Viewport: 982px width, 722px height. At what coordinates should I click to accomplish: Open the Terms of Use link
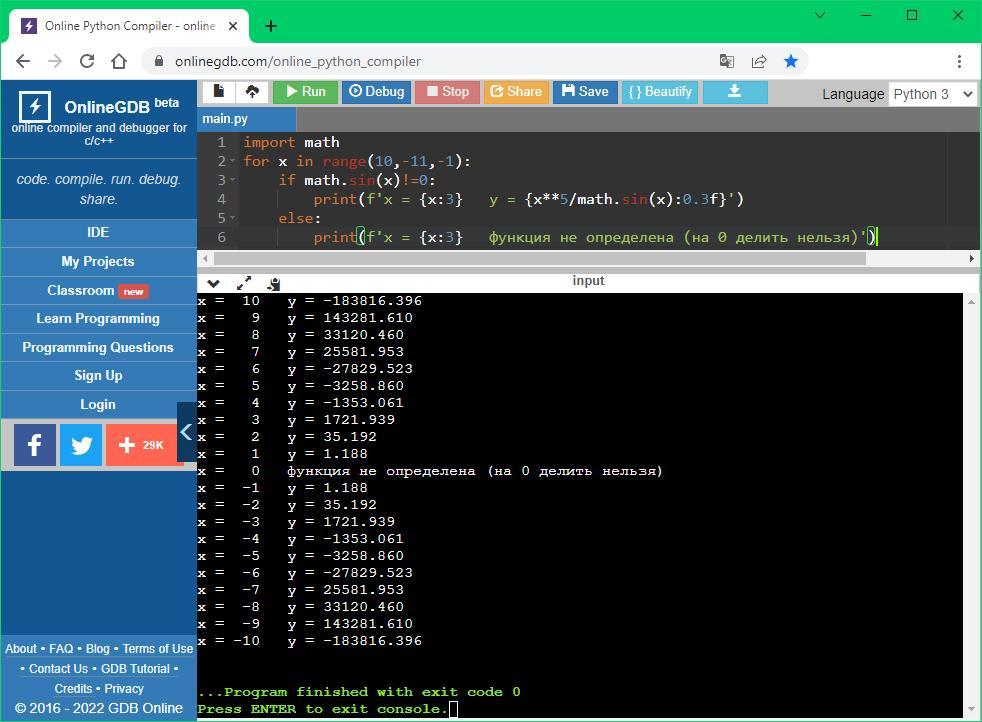[x=158, y=648]
